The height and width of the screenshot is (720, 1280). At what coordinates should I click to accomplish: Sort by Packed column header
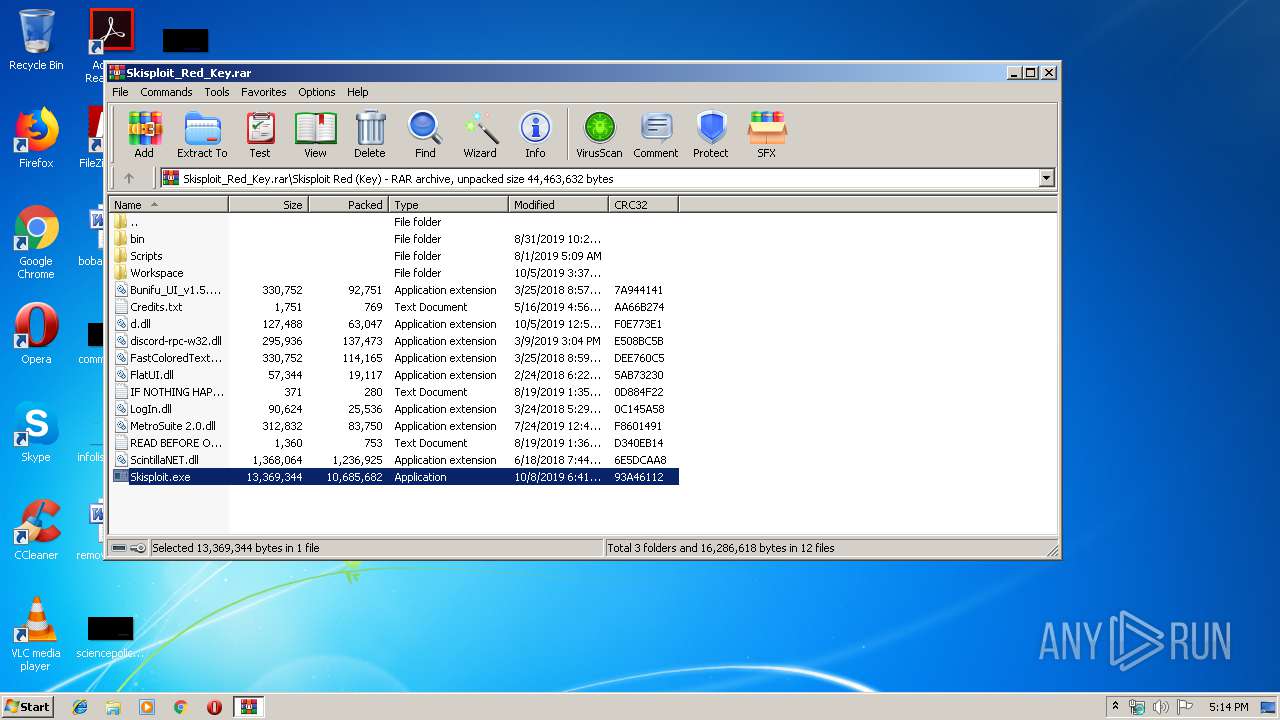(348, 205)
